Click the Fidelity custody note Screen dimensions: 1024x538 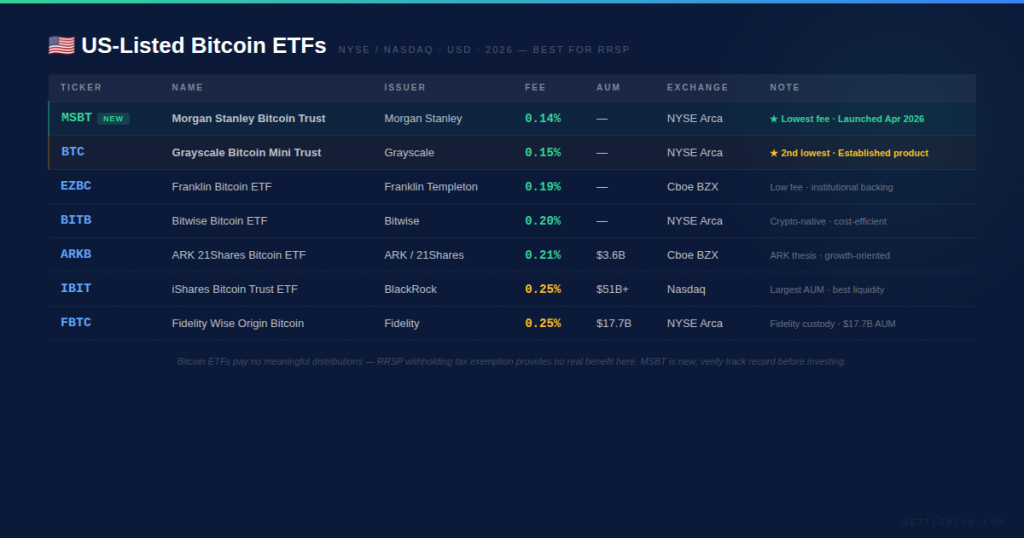pyautogui.click(x=833, y=324)
